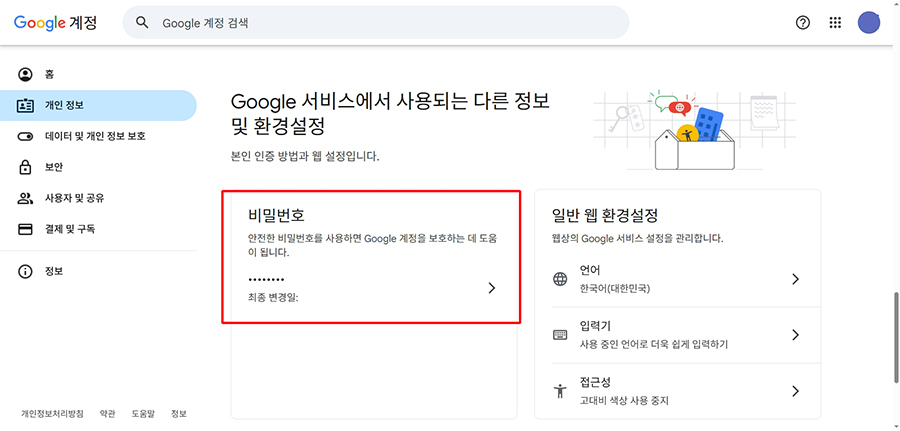This screenshot has width=900, height=431.
Task: Open 도움말 footer link
Action: (143, 414)
